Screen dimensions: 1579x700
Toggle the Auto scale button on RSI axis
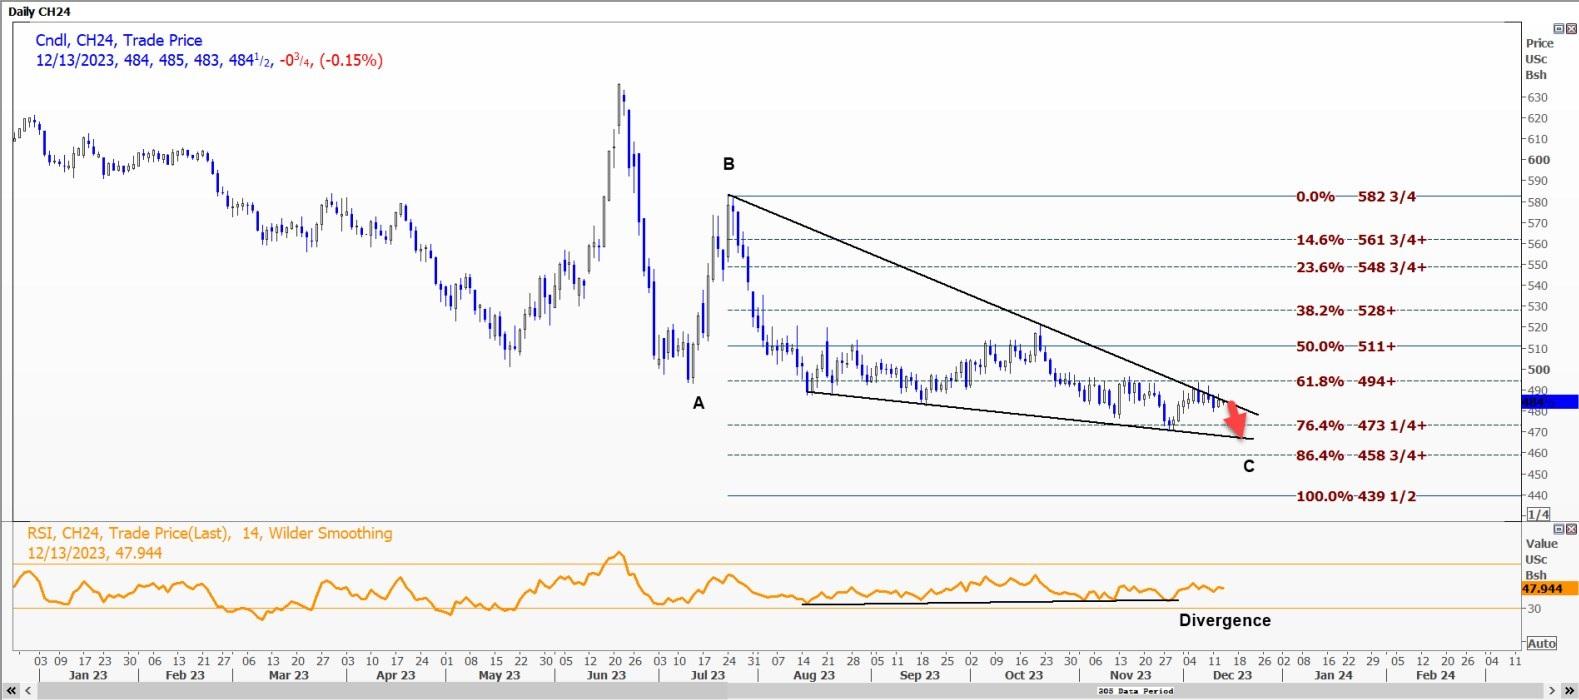1541,643
